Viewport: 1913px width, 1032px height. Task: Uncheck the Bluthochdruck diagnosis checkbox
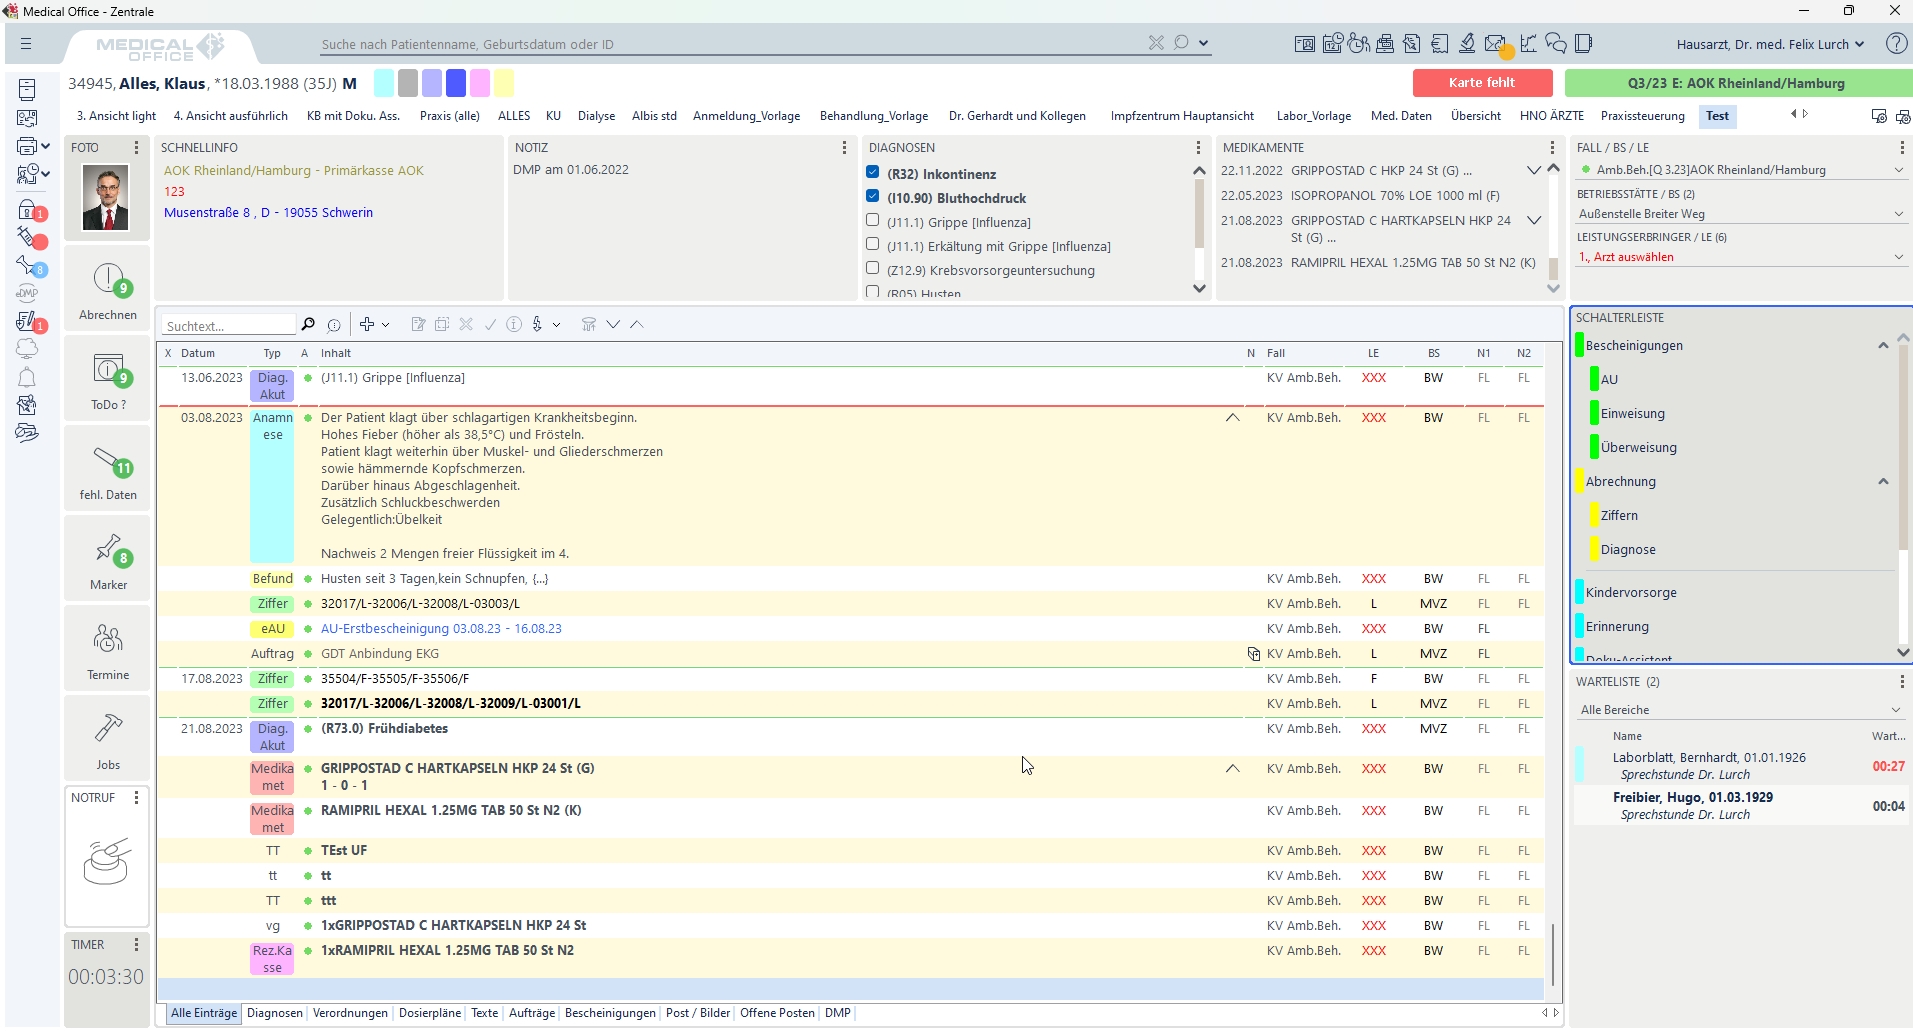[x=873, y=197]
